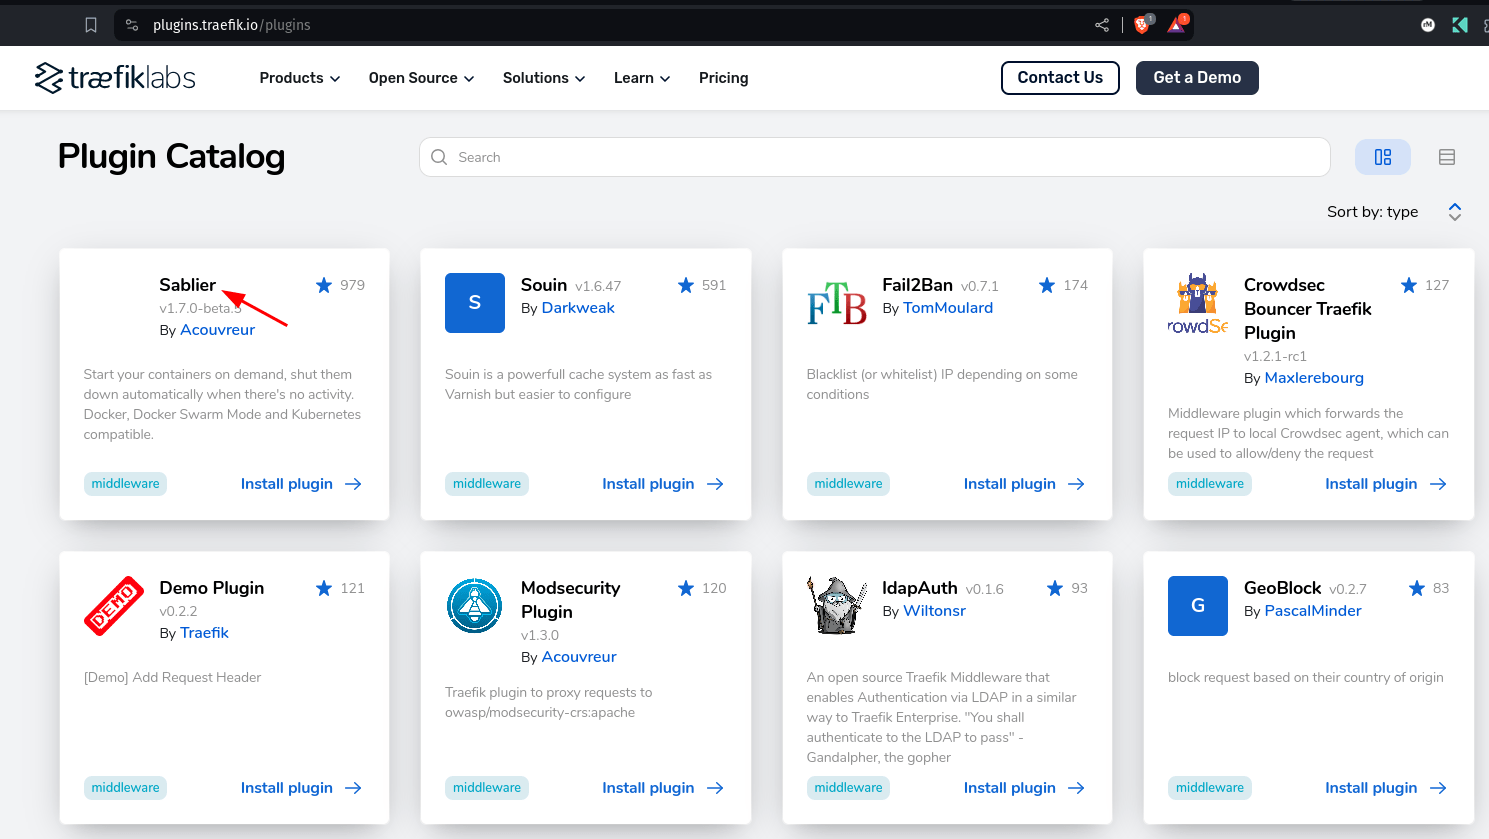Click the bookmark icon in address bar
1489x839 pixels.
91,25
